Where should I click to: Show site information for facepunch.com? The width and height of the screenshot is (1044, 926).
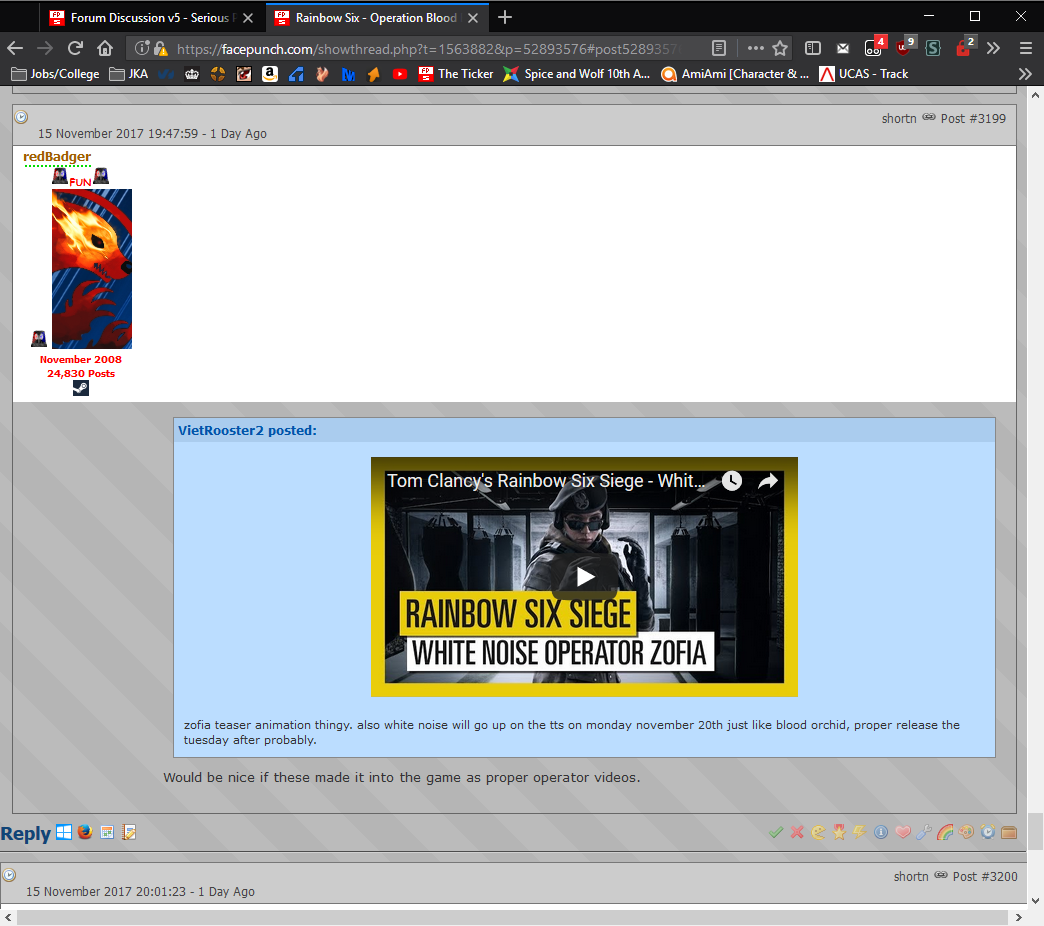tap(141, 48)
